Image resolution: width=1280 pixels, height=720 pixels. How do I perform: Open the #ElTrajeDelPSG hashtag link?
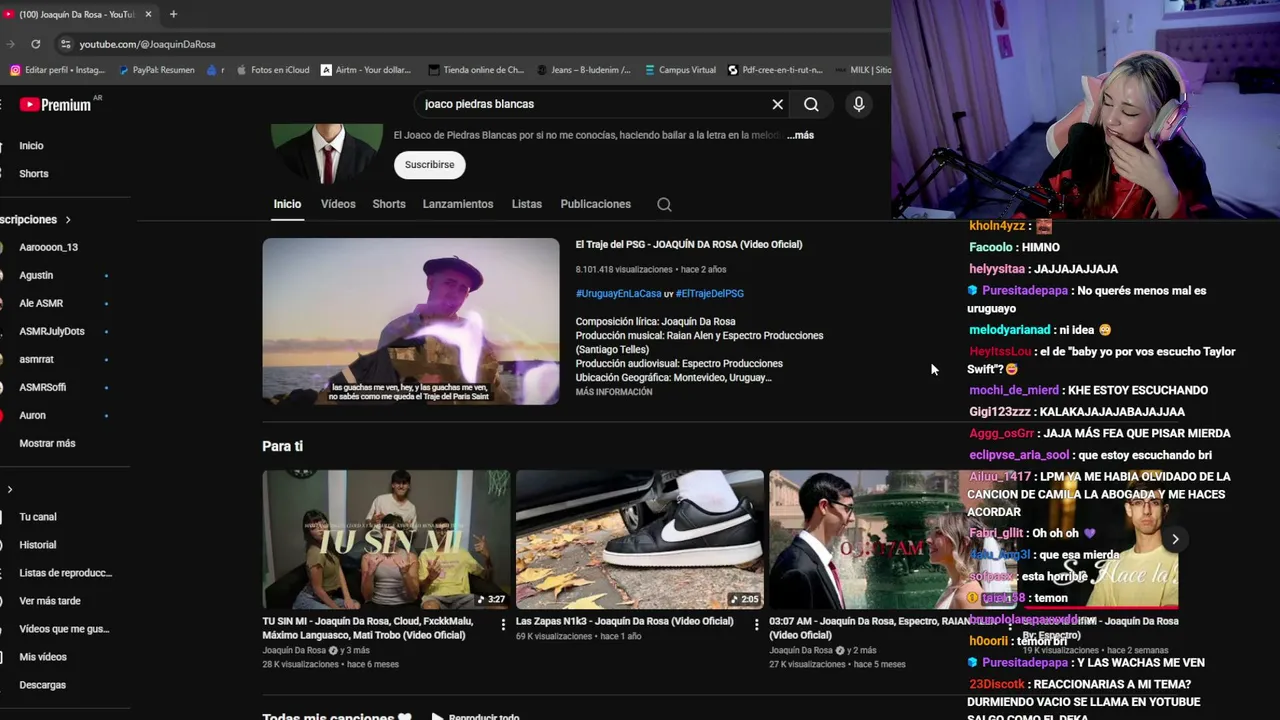[x=710, y=293]
